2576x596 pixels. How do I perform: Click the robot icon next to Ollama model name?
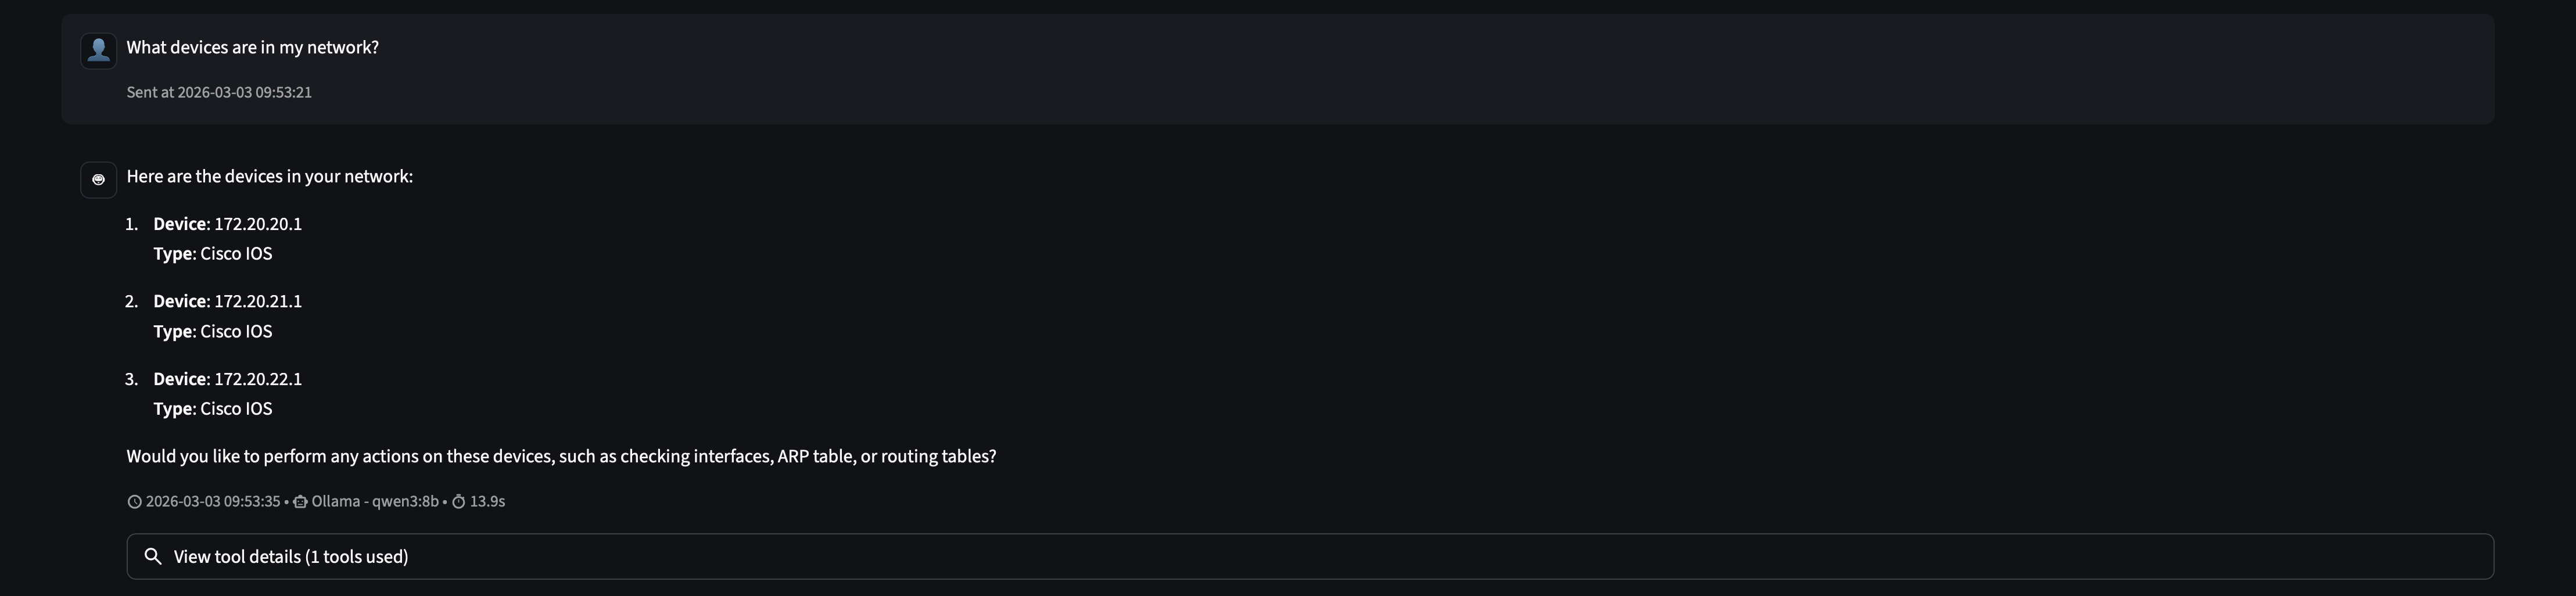300,501
